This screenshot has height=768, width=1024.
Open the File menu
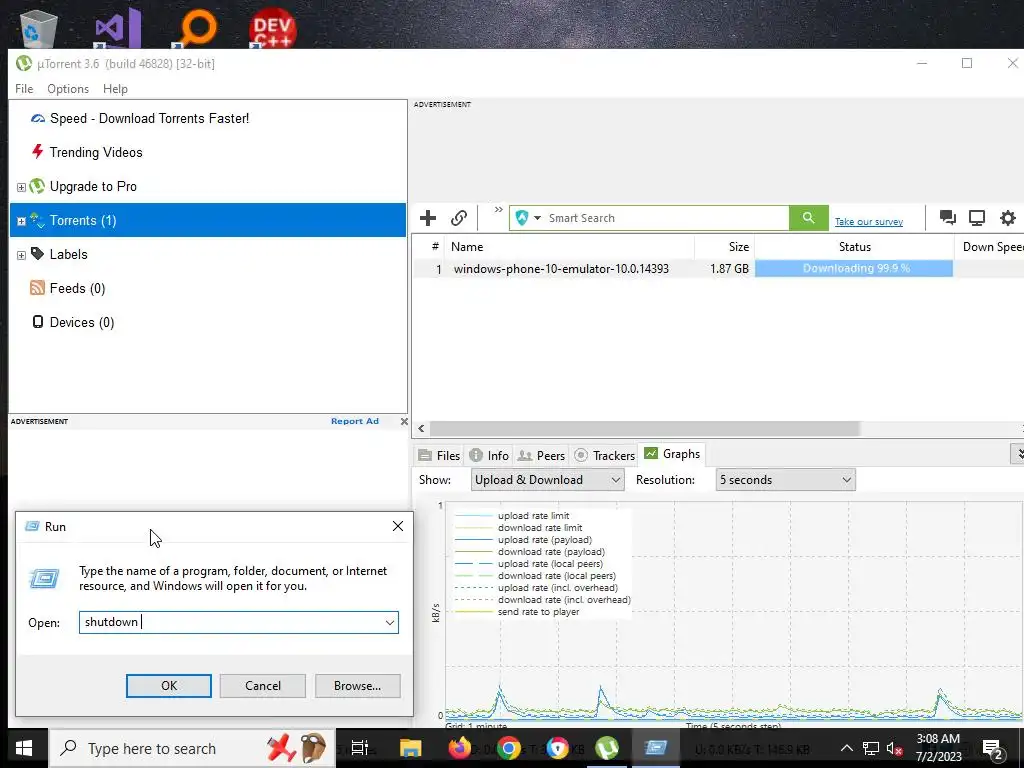pyautogui.click(x=24, y=89)
